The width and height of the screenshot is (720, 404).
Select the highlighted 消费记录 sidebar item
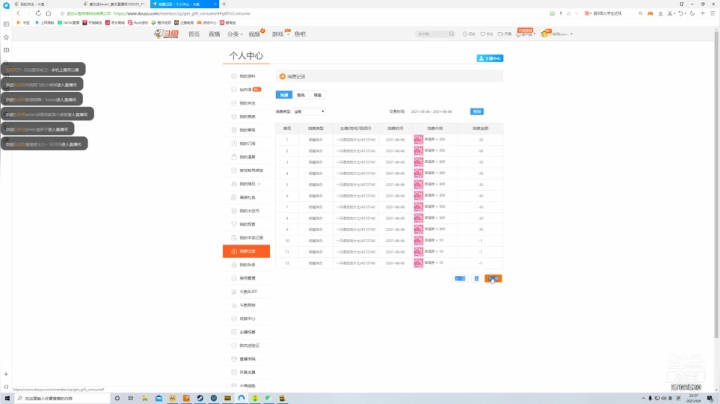(x=246, y=251)
